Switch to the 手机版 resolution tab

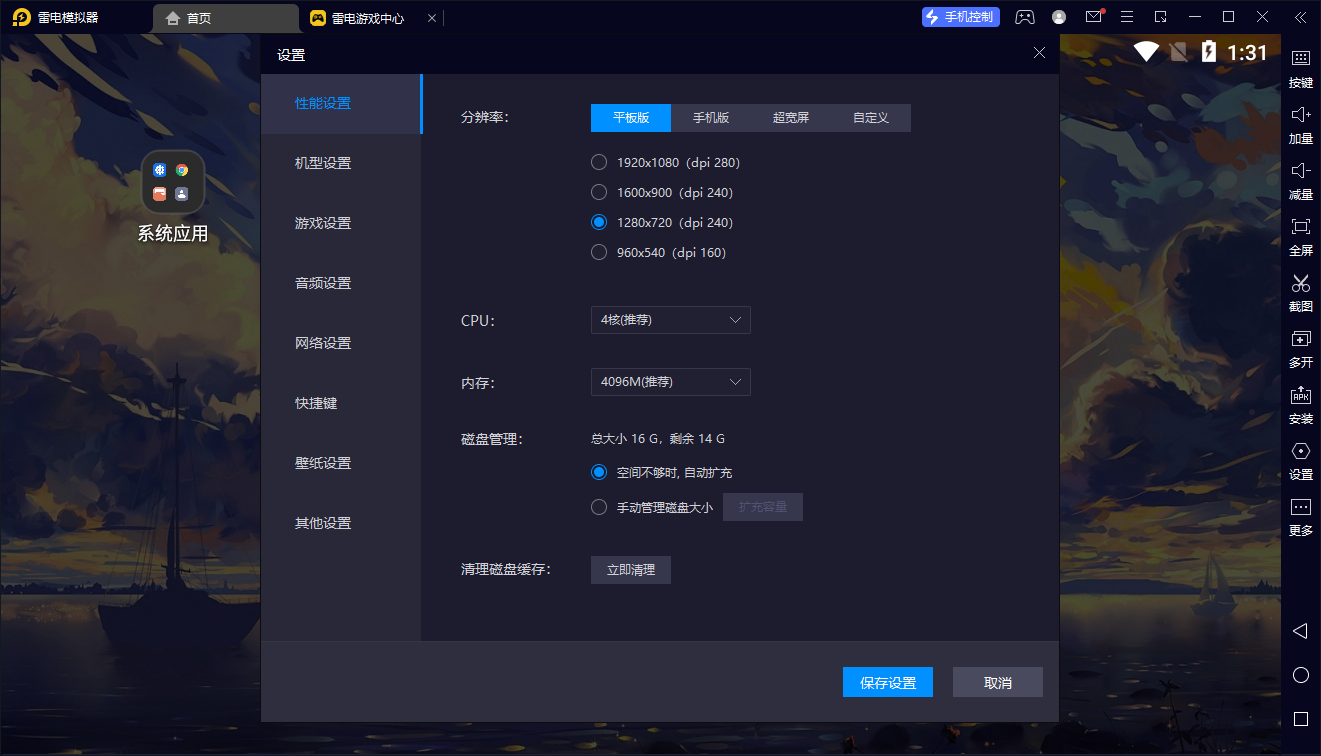coord(711,118)
